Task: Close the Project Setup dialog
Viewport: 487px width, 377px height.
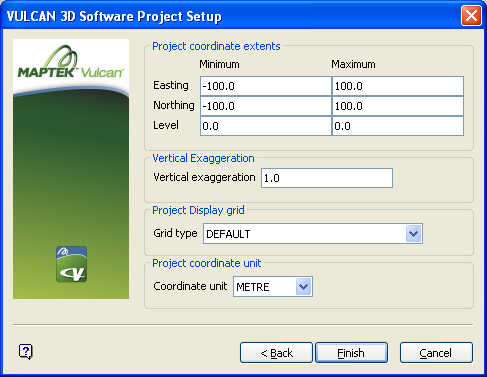Action: [x=471, y=16]
